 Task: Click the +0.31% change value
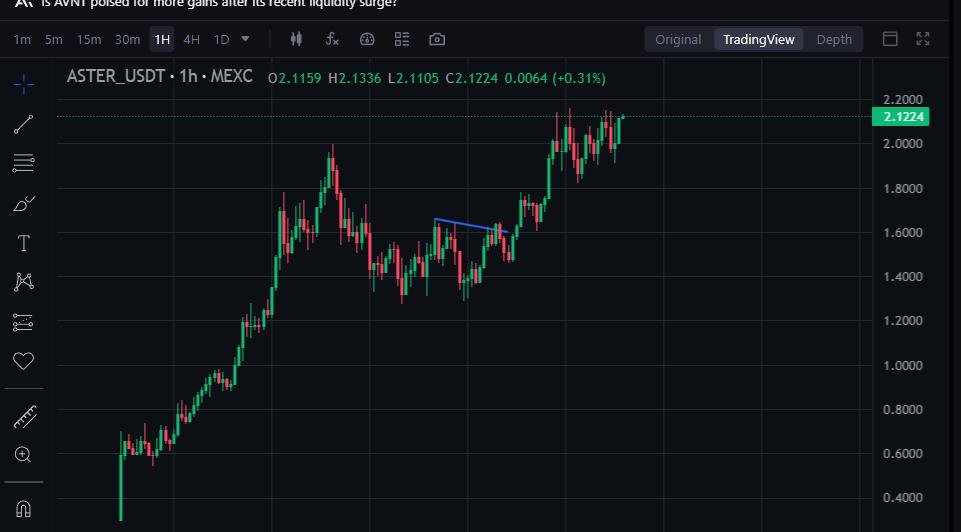pyautogui.click(x=579, y=78)
